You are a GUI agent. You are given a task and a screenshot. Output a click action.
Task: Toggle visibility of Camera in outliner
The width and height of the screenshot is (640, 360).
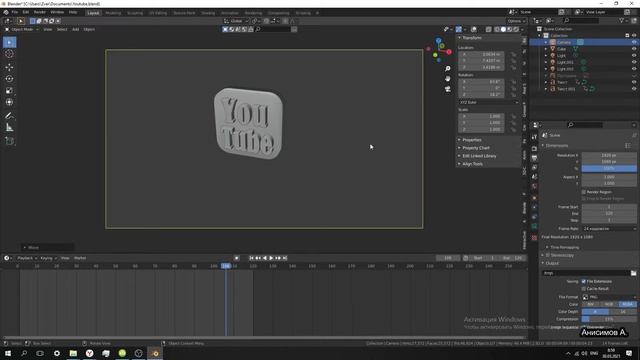pos(634,42)
